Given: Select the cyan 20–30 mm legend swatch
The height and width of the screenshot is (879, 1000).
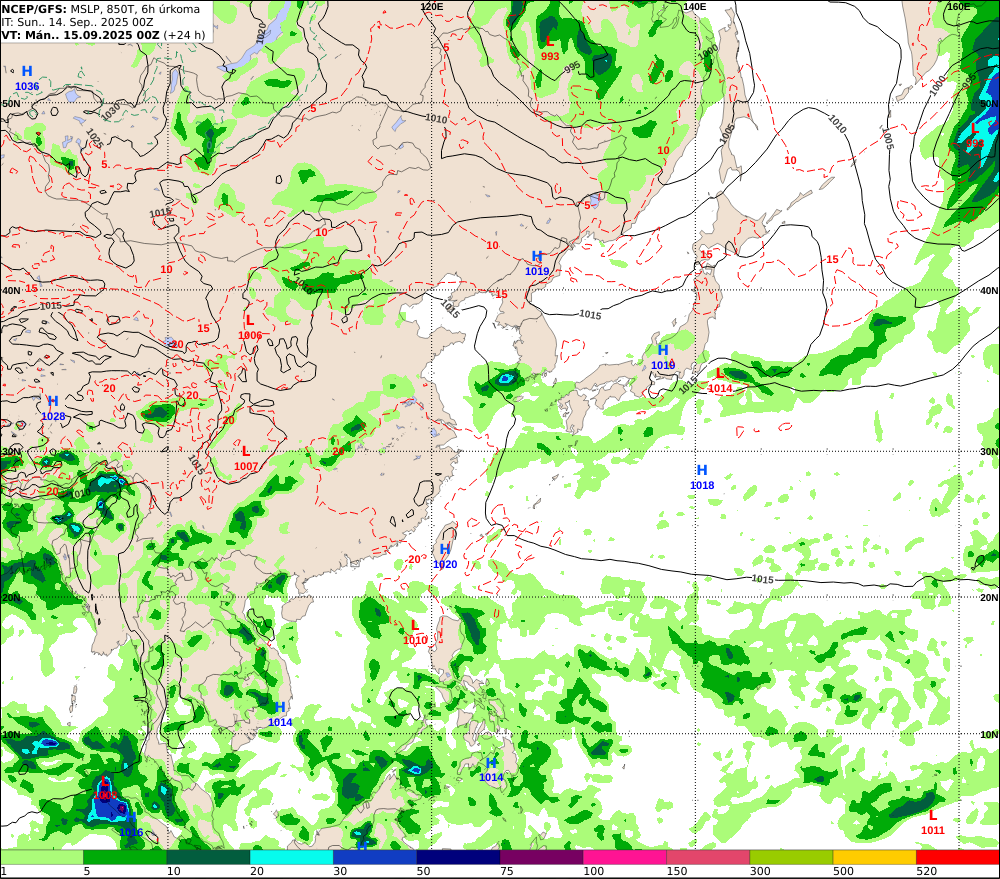Looking at the screenshot, I should pos(291,857).
